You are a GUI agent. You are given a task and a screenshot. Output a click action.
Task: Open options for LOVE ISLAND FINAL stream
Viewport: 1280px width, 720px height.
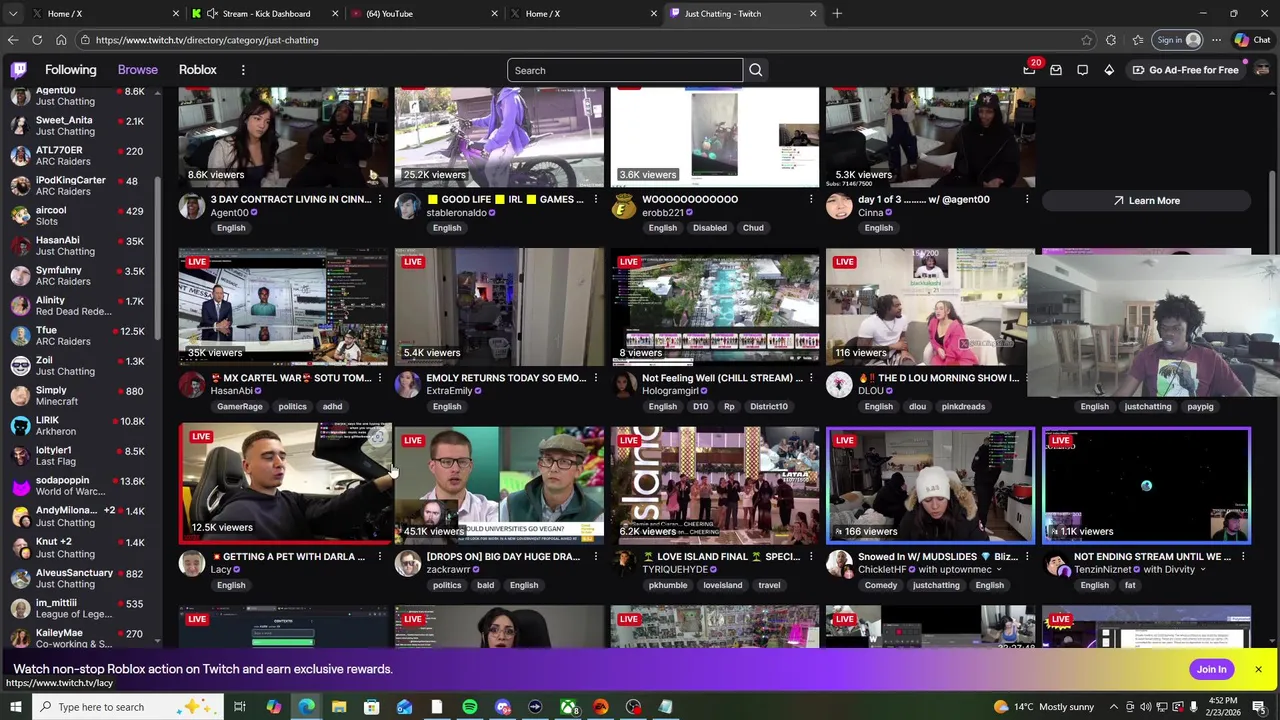811,556
